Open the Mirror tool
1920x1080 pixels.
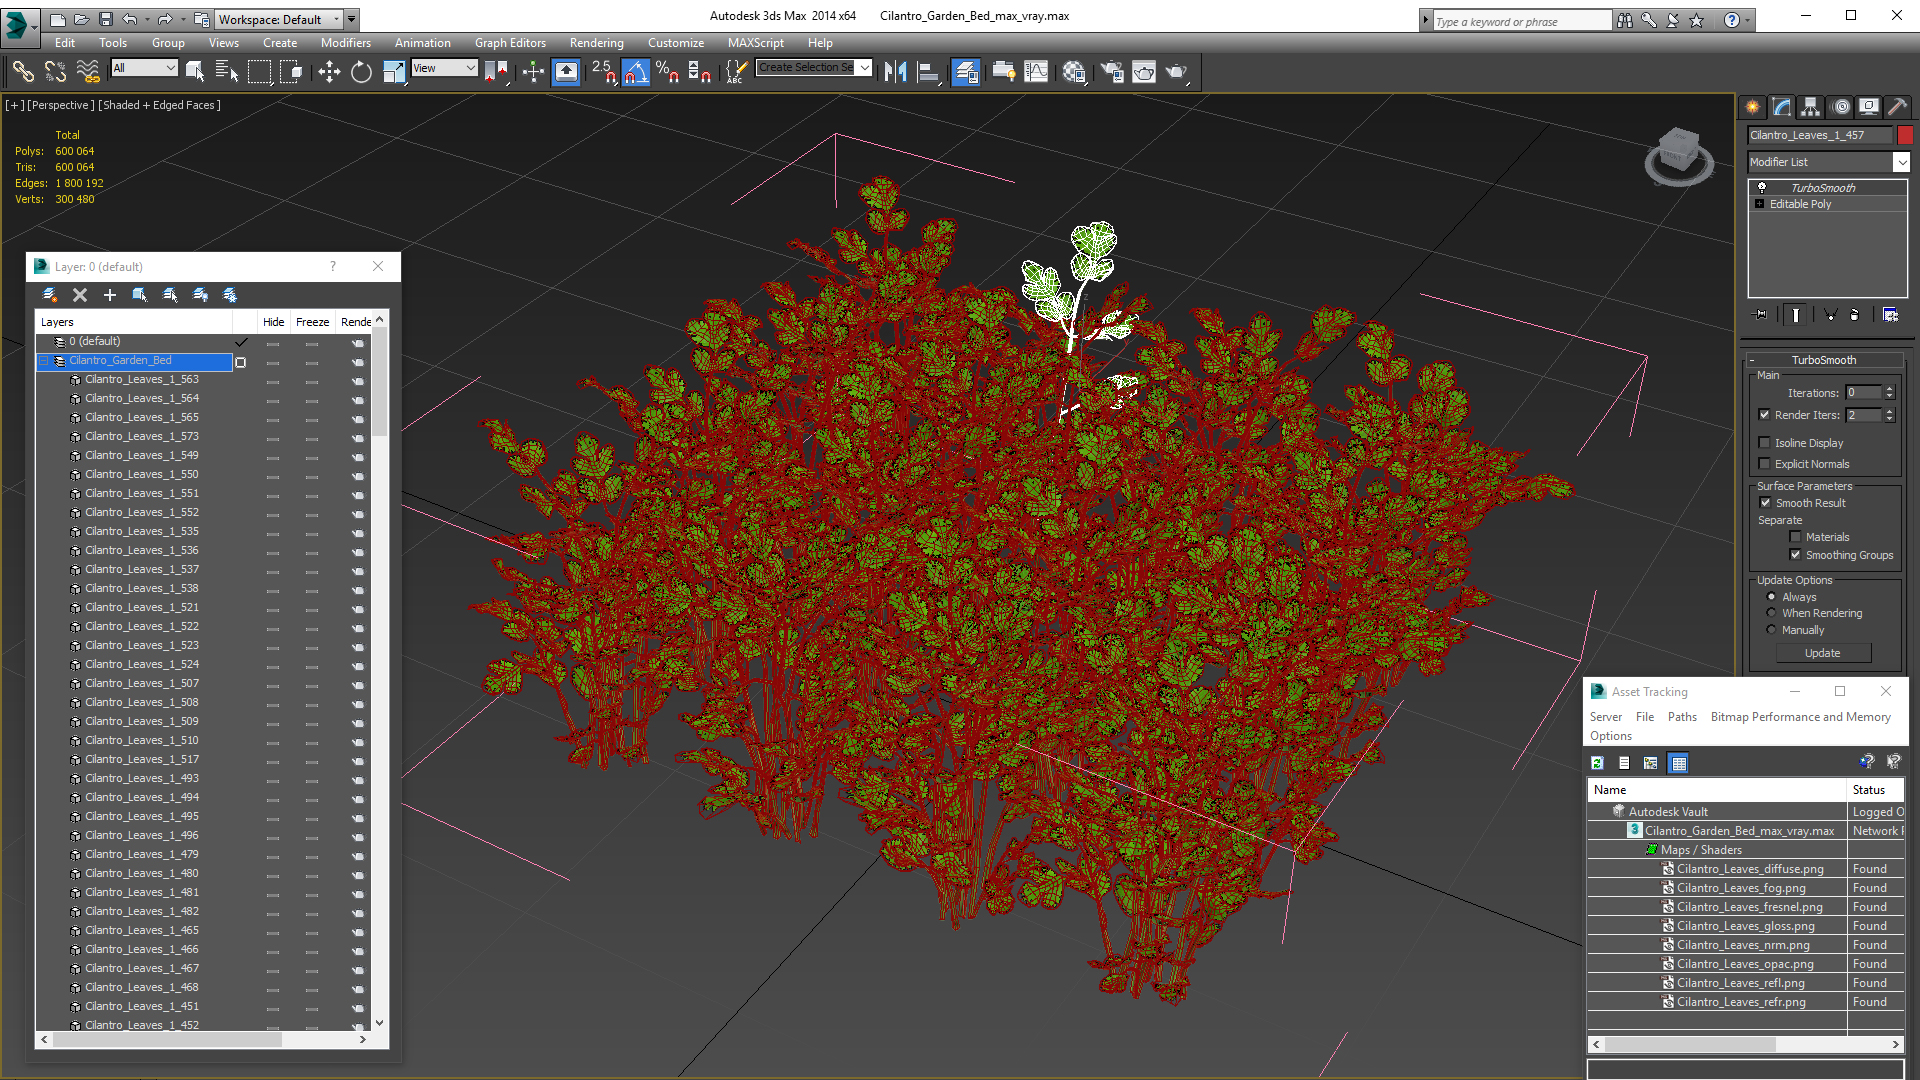pyautogui.click(x=895, y=71)
